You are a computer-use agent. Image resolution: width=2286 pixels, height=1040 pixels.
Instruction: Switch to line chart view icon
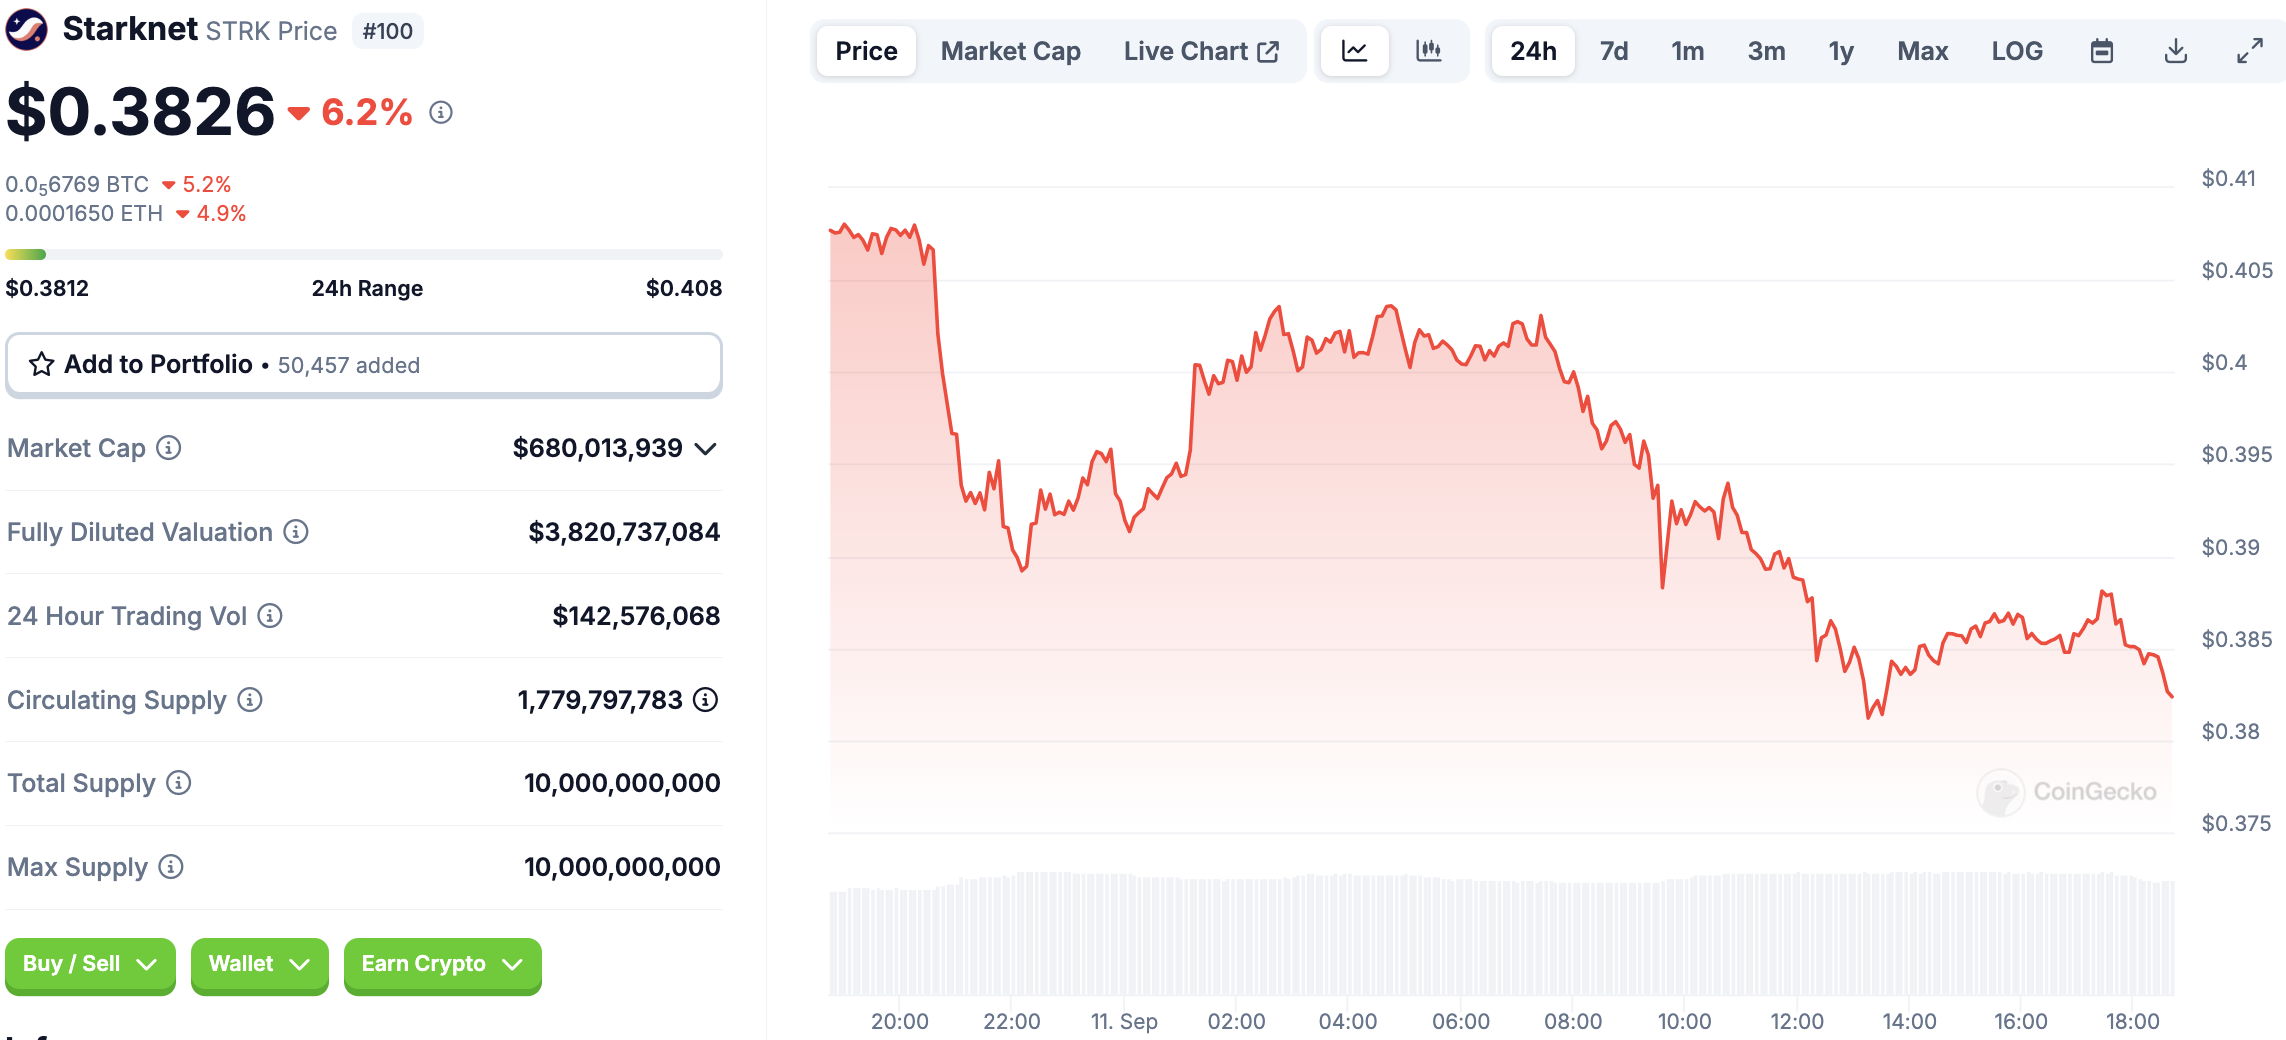(x=1354, y=51)
